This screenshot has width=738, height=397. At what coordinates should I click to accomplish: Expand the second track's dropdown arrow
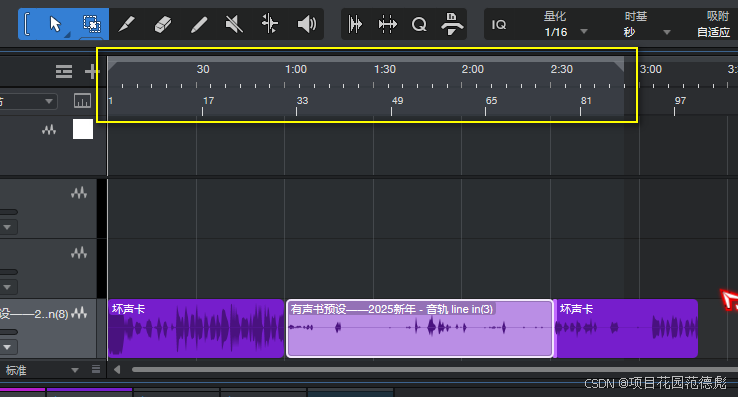point(8,227)
